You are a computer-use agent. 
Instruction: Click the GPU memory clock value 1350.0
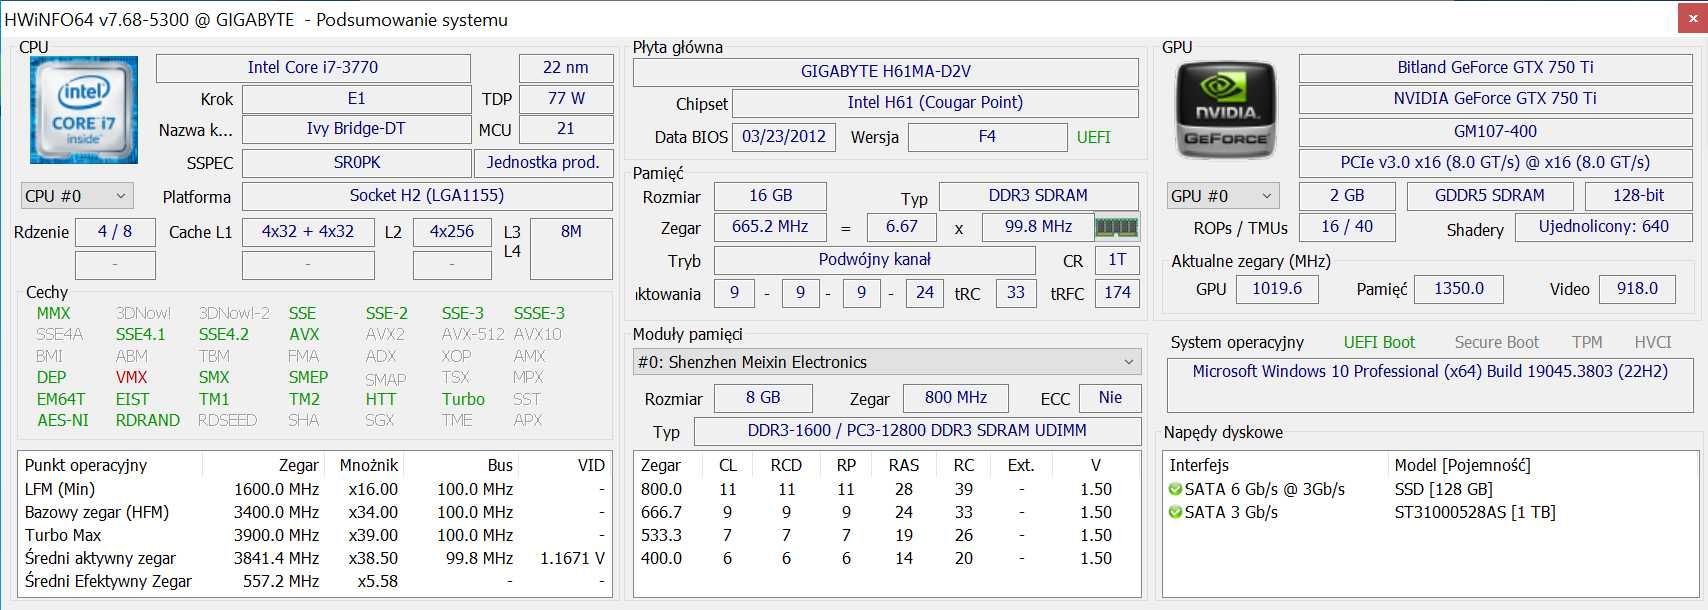click(x=1459, y=289)
